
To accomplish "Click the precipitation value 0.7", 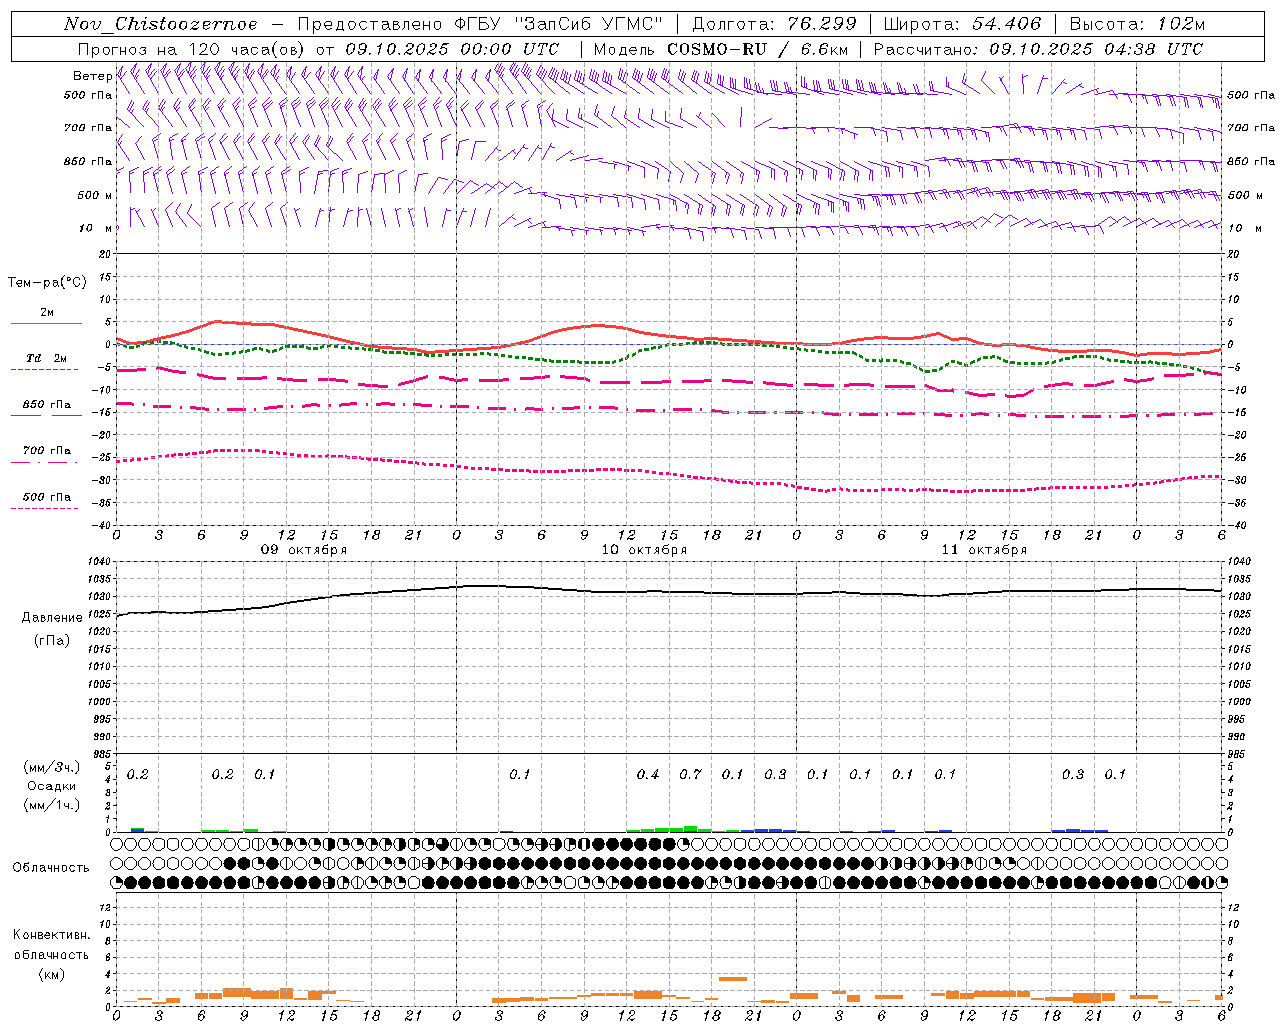I will [690, 774].
